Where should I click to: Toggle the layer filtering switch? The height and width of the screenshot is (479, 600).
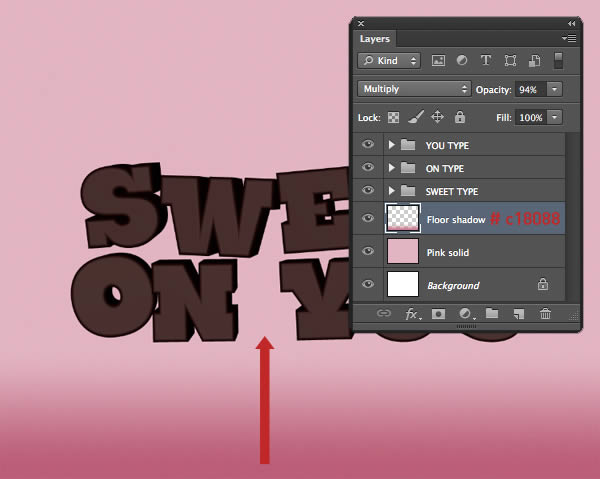click(x=558, y=61)
